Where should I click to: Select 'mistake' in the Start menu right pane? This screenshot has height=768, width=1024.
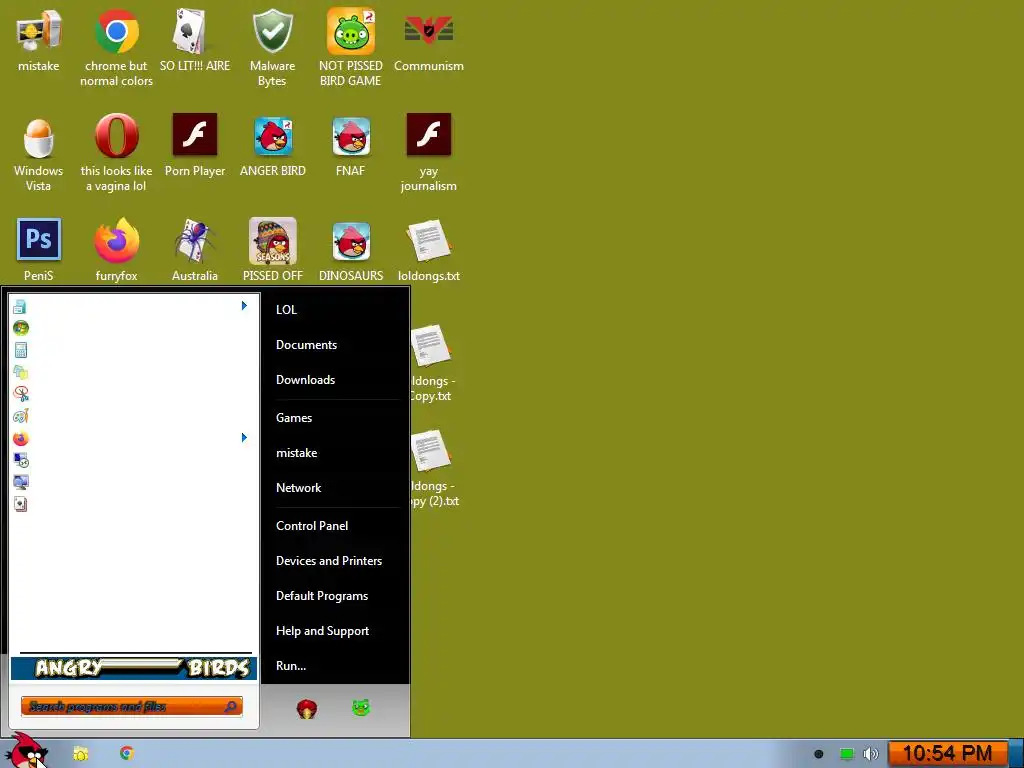[x=296, y=453]
